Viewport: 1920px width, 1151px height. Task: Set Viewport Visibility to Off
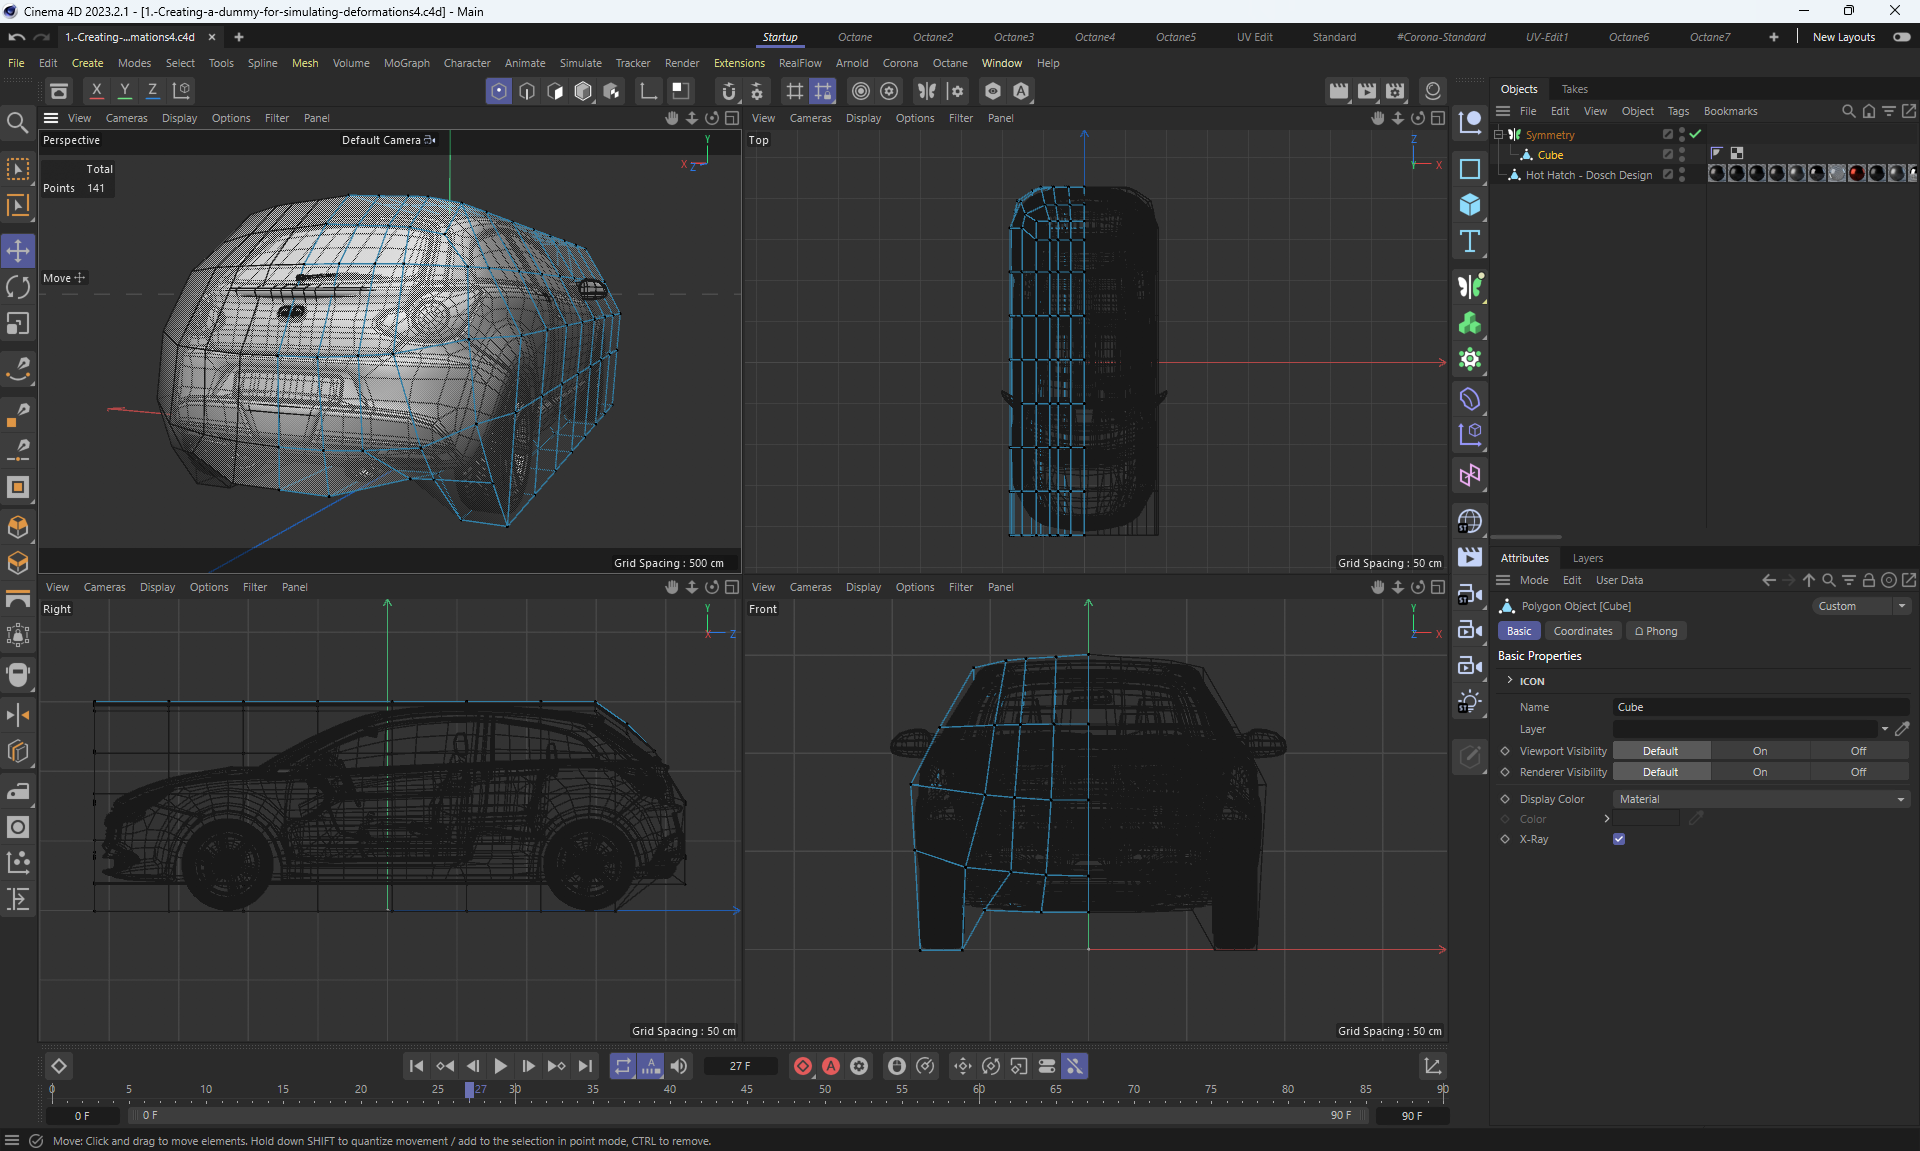(x=1858, y=751)
